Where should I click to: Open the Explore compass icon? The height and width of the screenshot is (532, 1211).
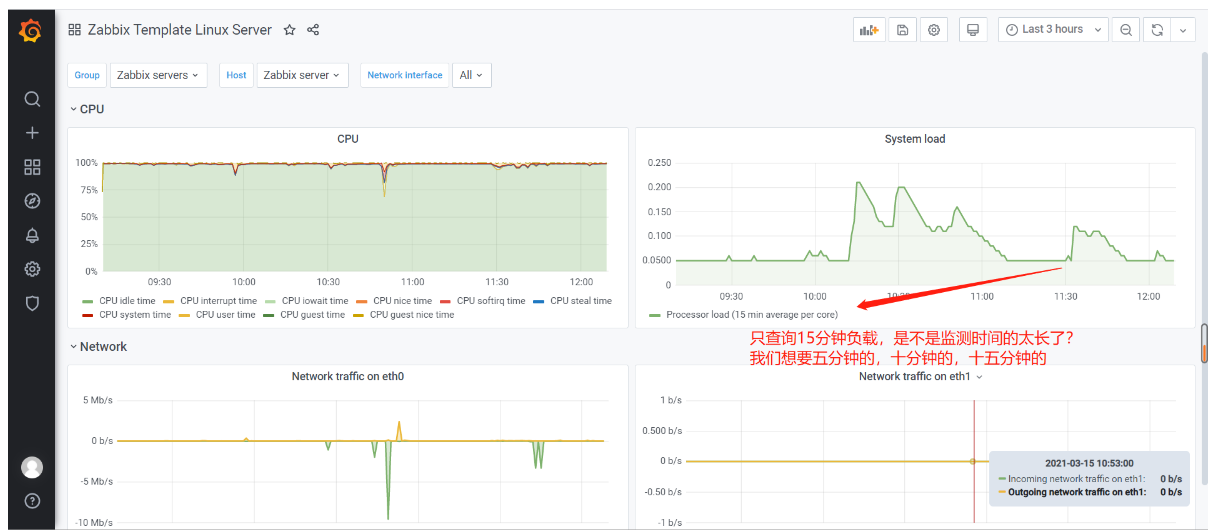[32, 201]
